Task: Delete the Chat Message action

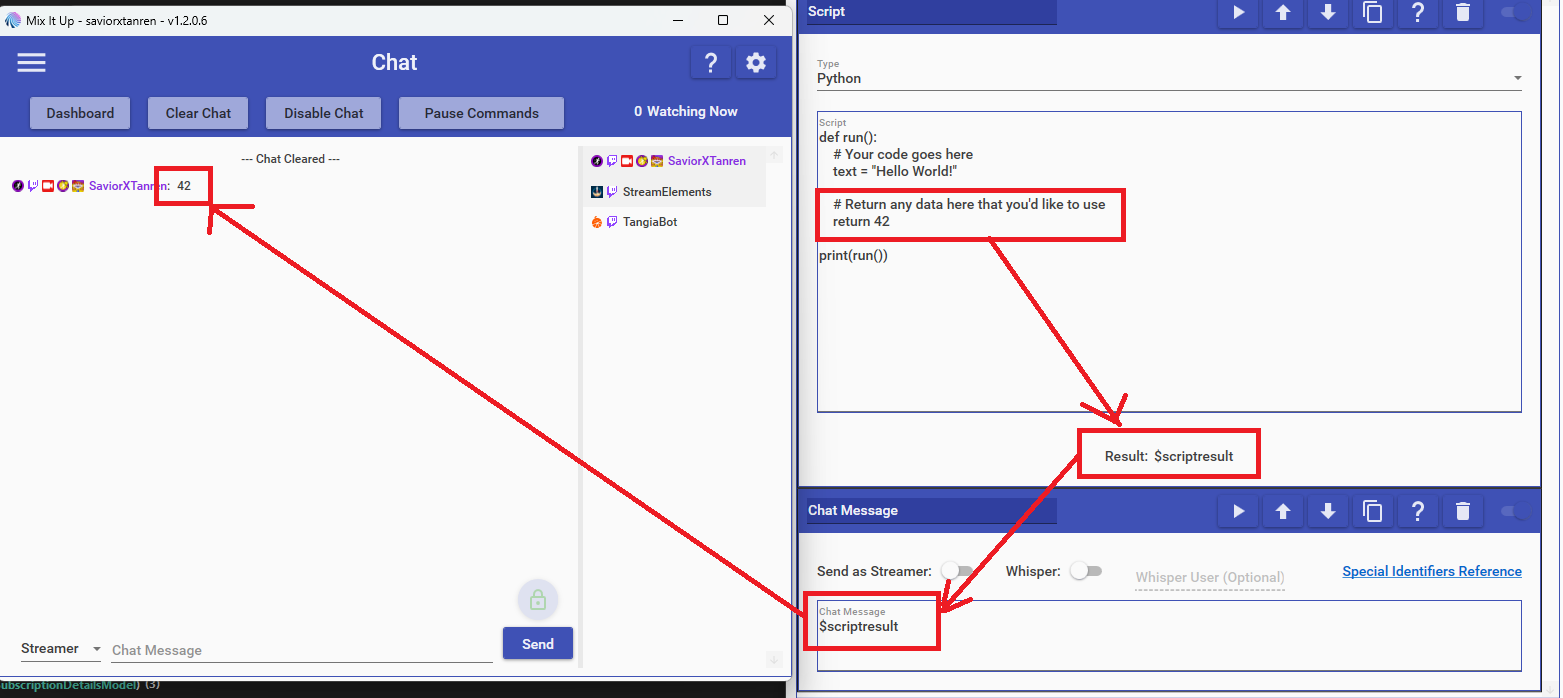Action: (1463, 511)
